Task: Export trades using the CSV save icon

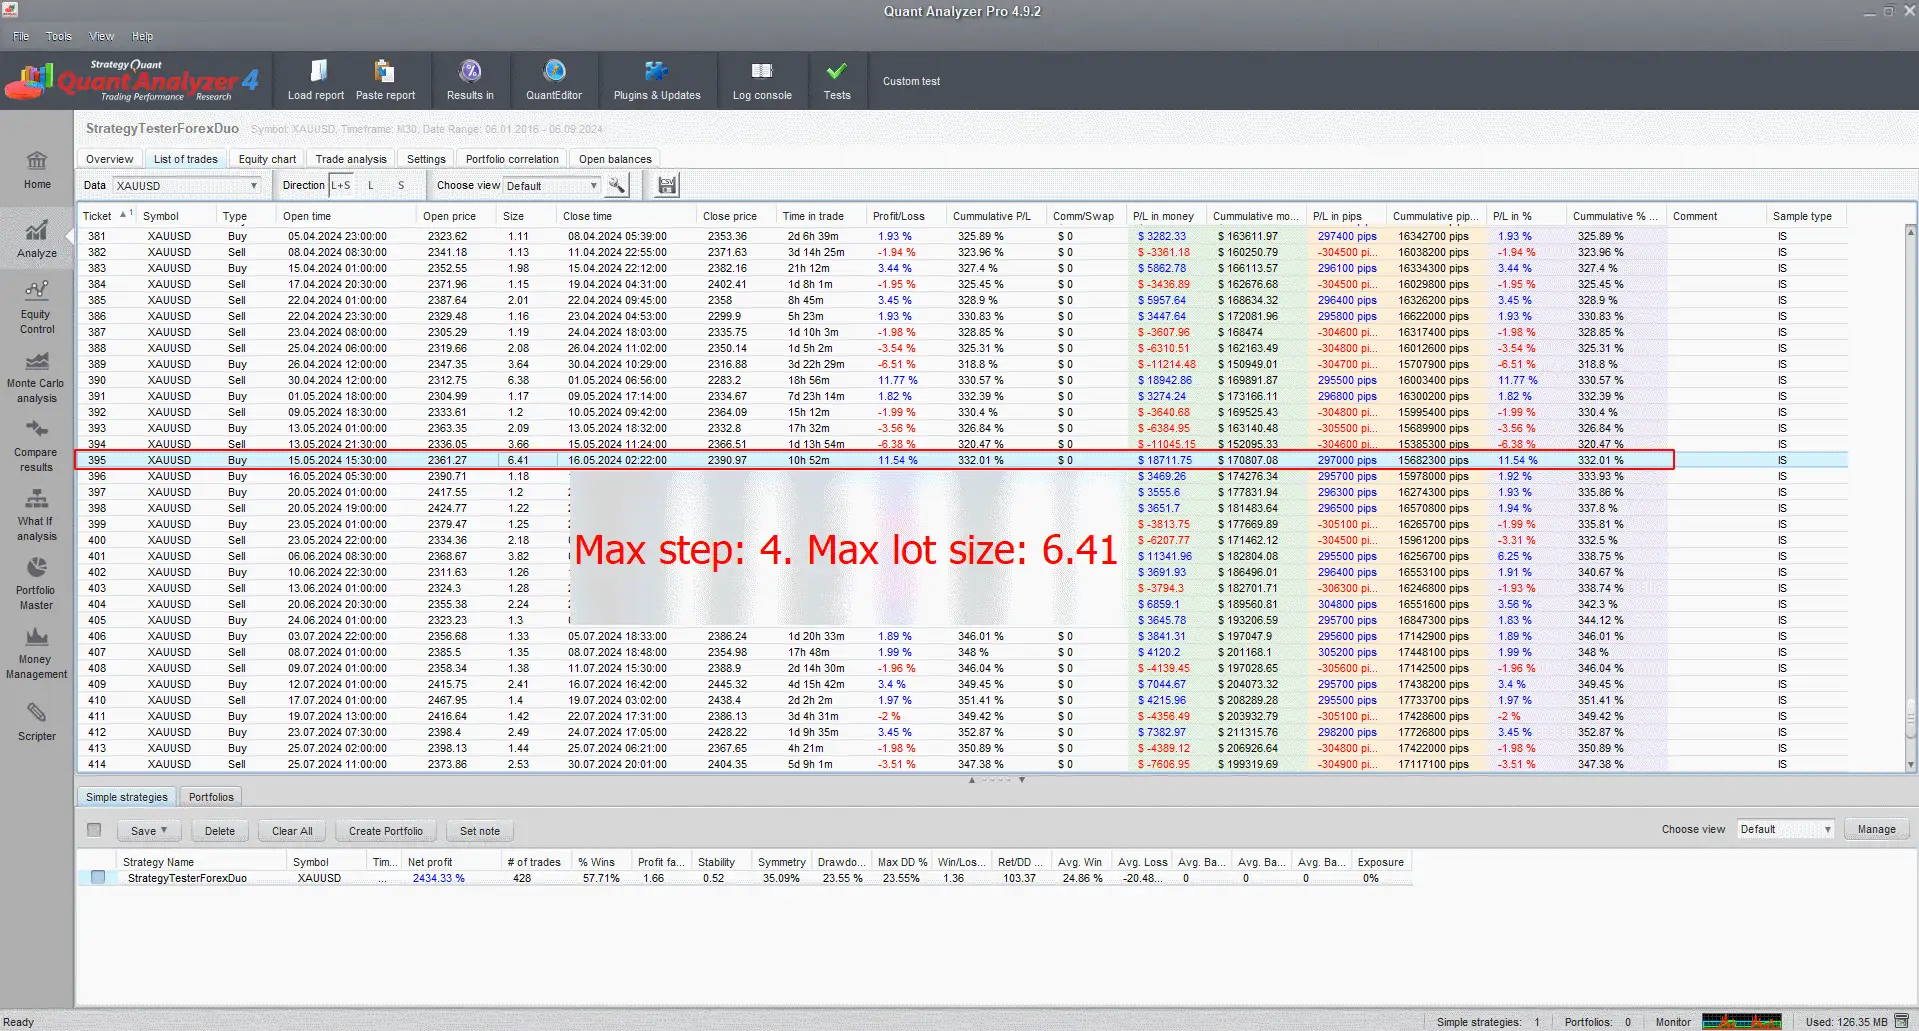Action: pos(666,185)
